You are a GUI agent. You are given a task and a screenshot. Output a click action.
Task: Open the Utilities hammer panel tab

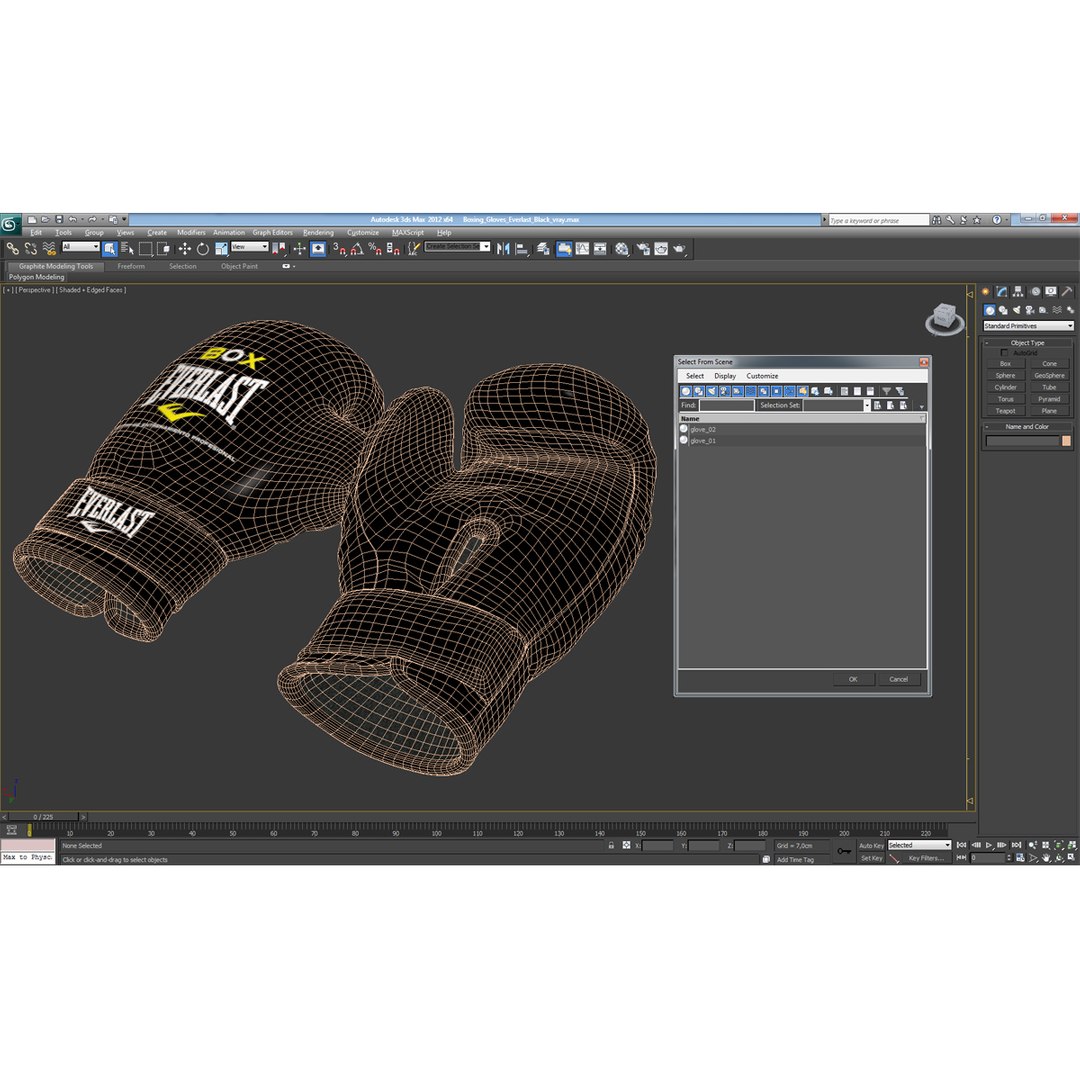click(1067, 292)
